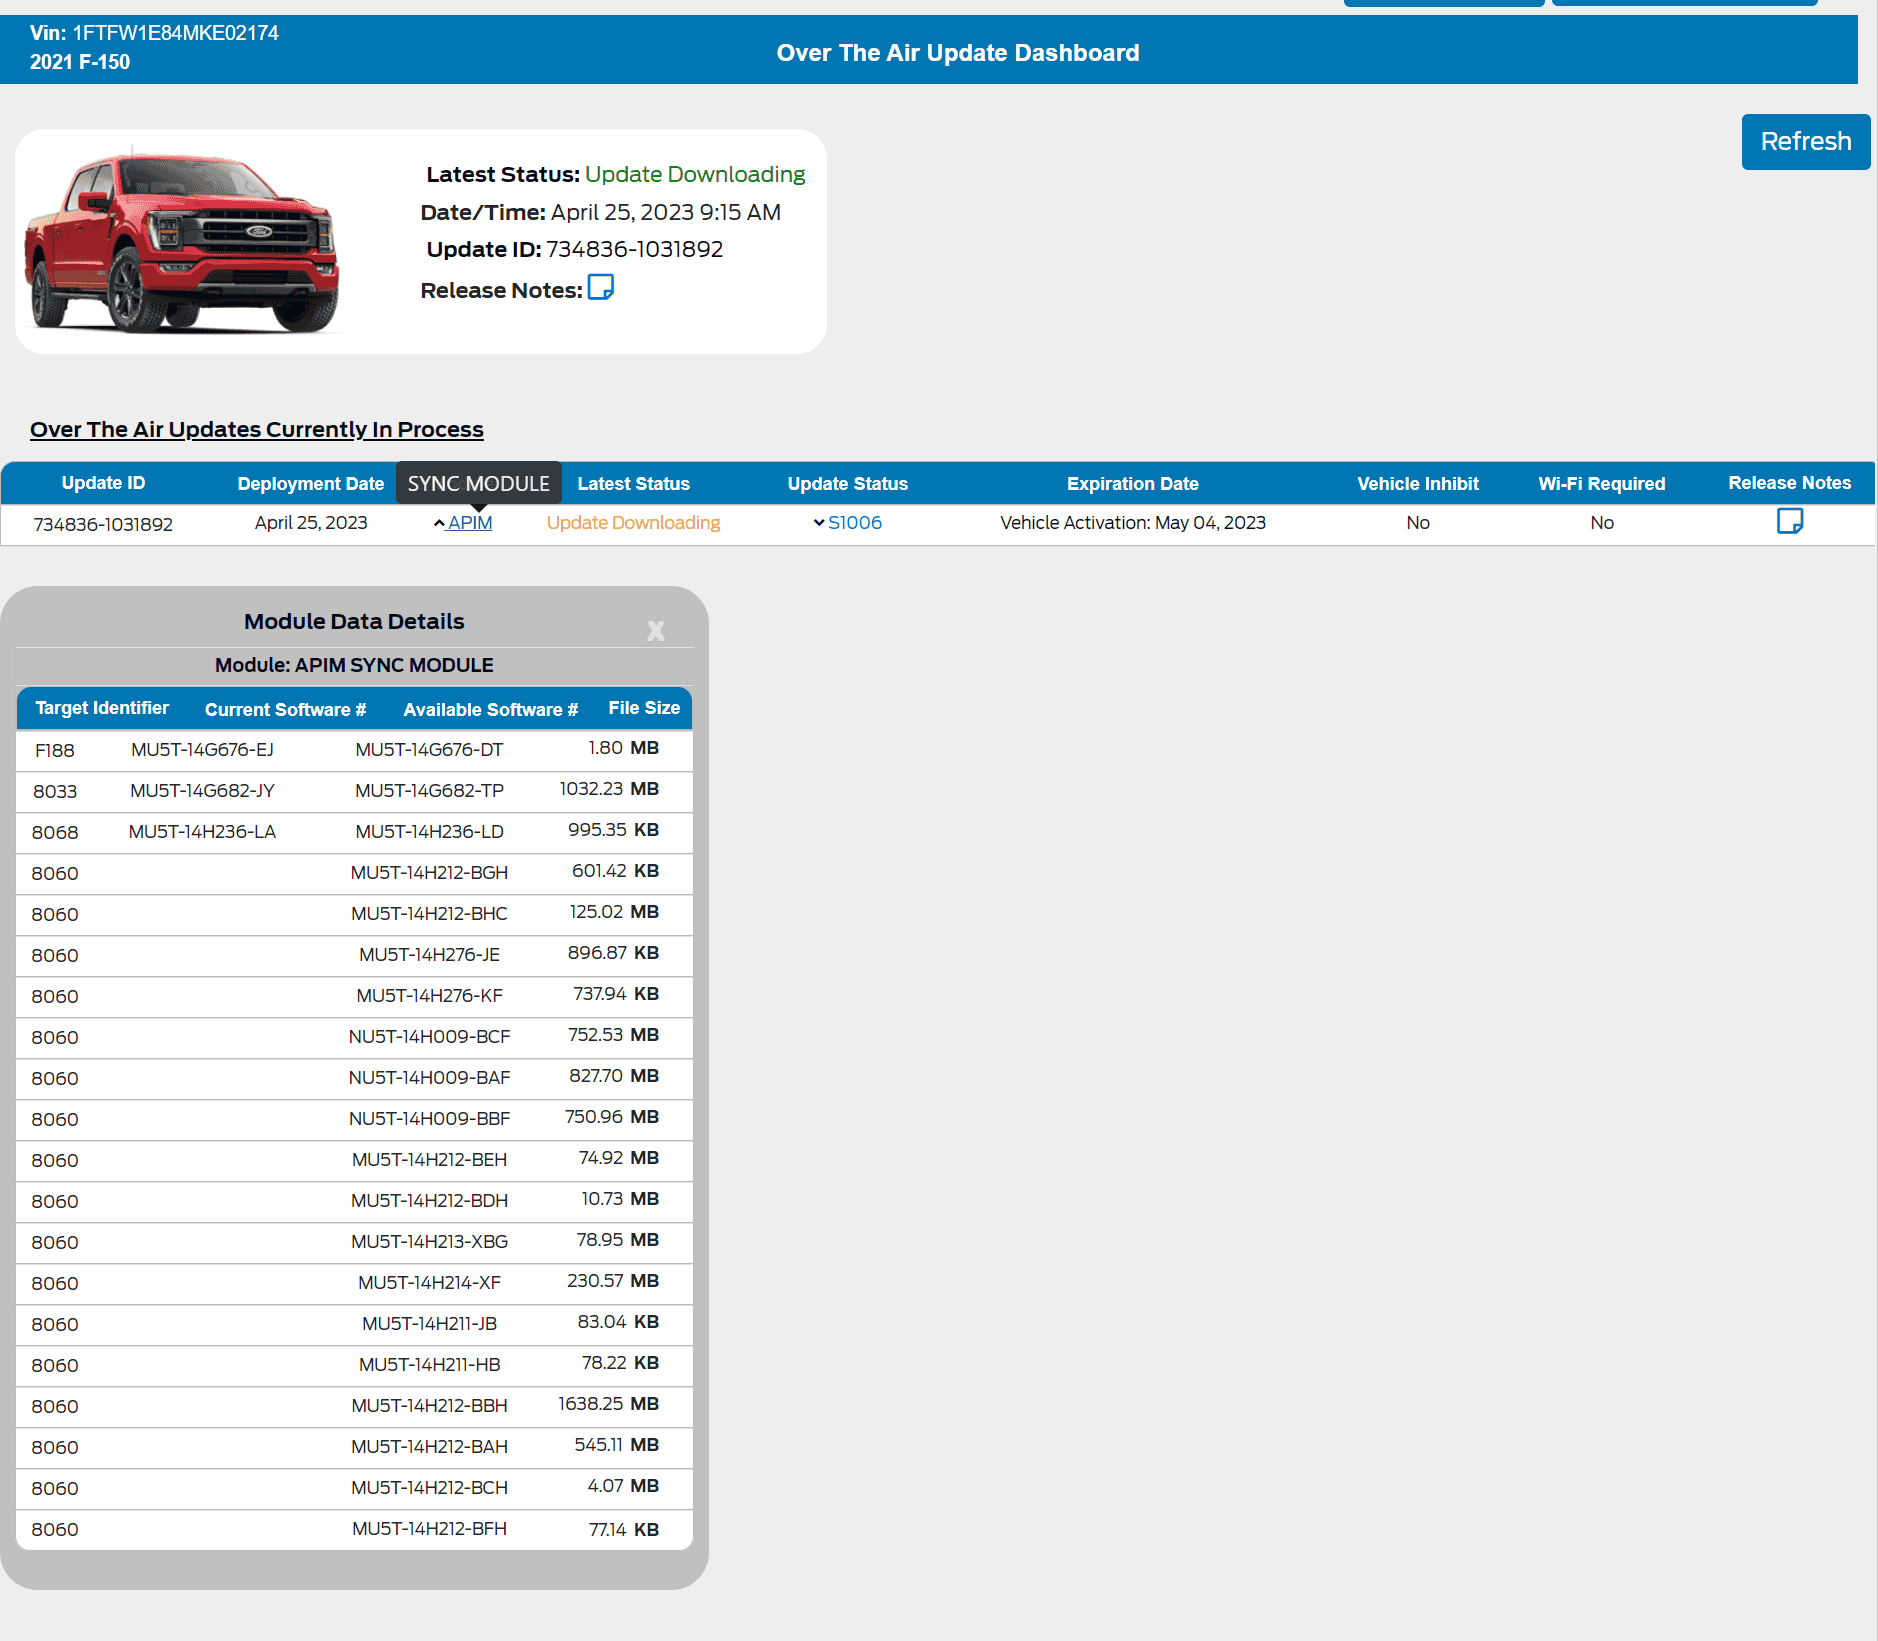Click available software MU5T-14H211-HB

click(x=429, y=1365)
